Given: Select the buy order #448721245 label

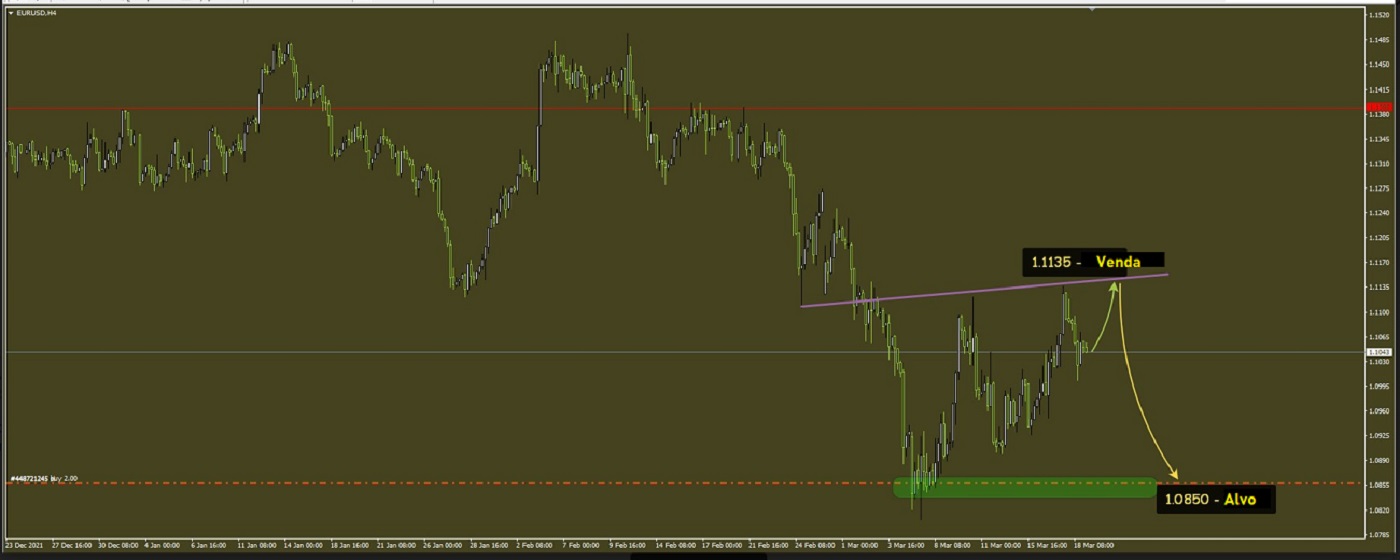Looking at the screenshot, I should tap(44, 479).
